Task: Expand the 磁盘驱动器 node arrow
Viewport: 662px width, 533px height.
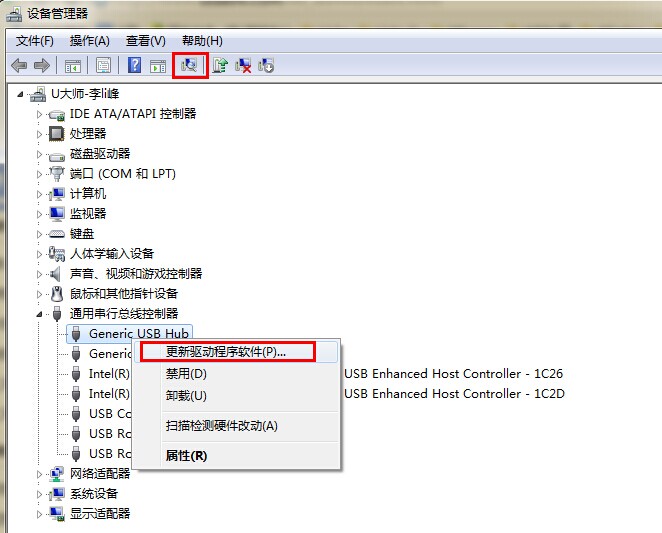Action: pos(39,154)
